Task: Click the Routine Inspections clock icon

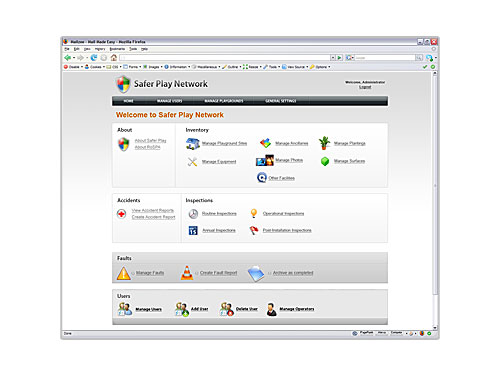Action: (x=193, y=214)
